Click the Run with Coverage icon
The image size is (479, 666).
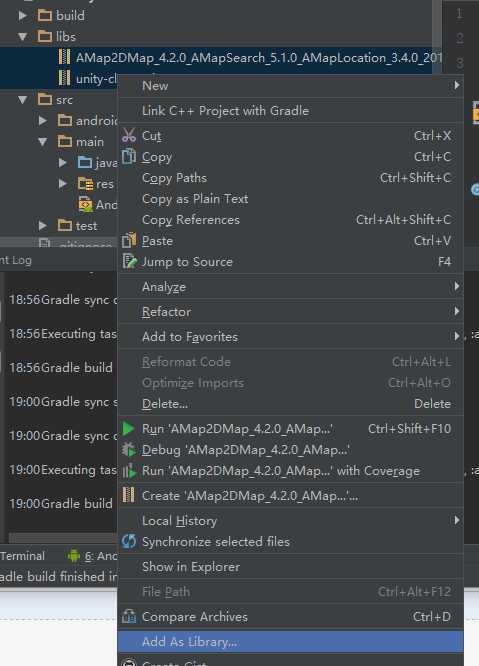pyautogui.click(x=129, y=471)
